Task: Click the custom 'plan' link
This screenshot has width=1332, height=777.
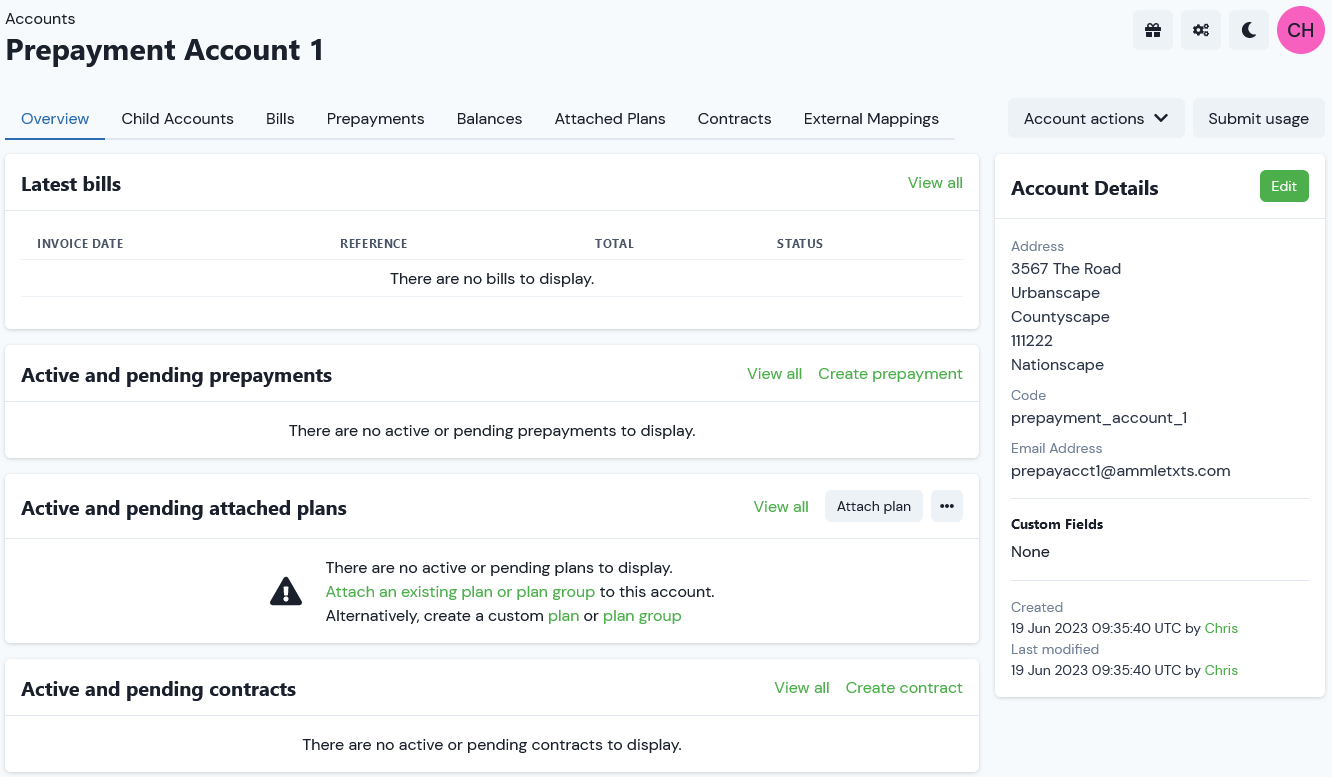Action: click(x=563, y=615)
